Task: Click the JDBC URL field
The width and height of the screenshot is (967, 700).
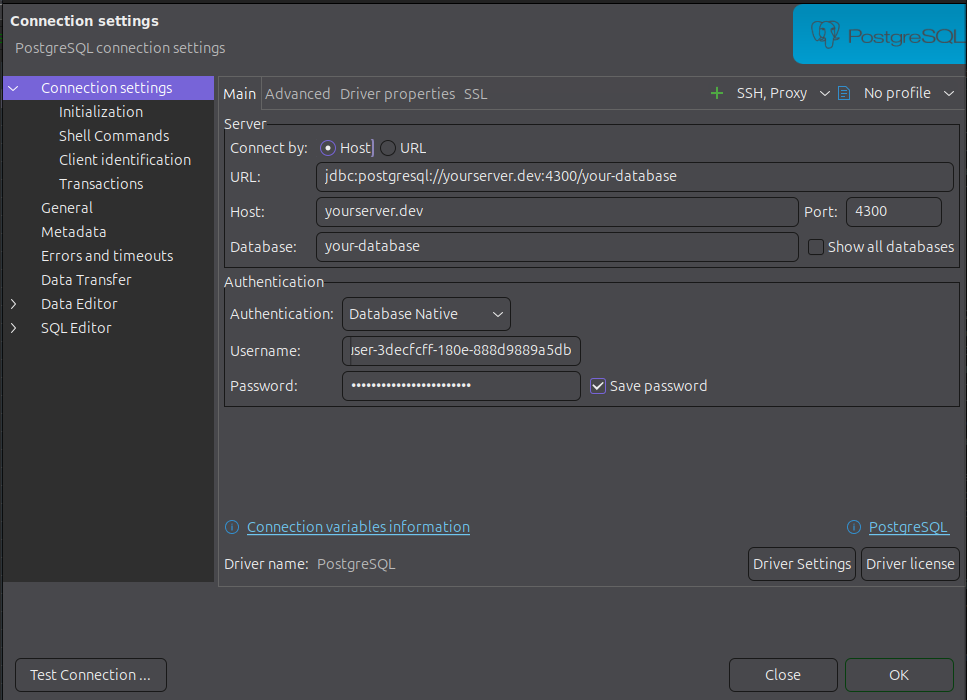Action: point(635,176)
